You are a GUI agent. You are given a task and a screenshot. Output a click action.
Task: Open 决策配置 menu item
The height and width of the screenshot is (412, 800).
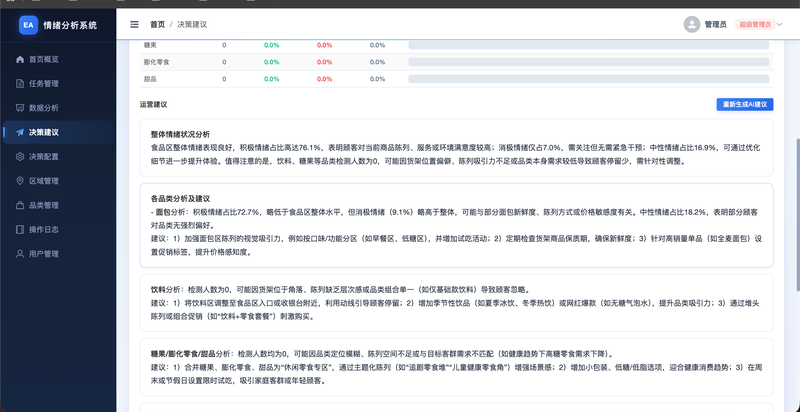[58, 157]
